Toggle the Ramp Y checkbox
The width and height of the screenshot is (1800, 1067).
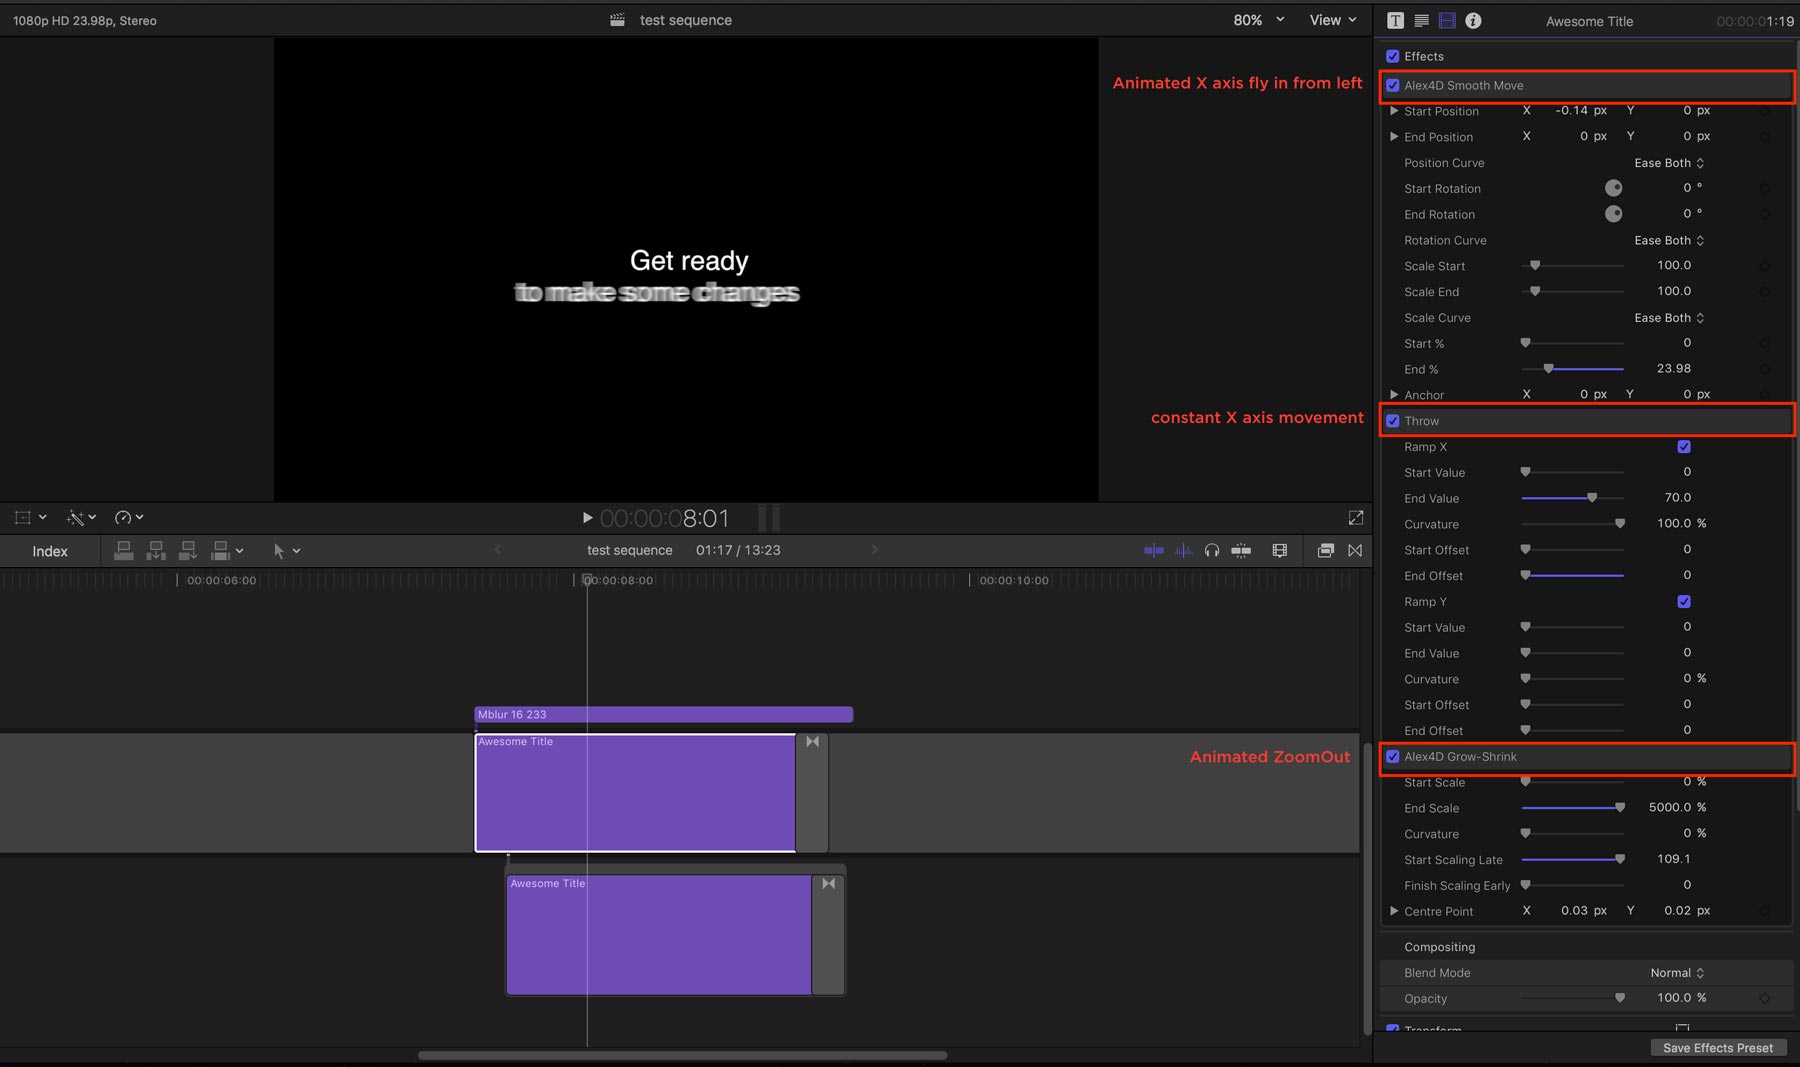tap(1684, 602)
